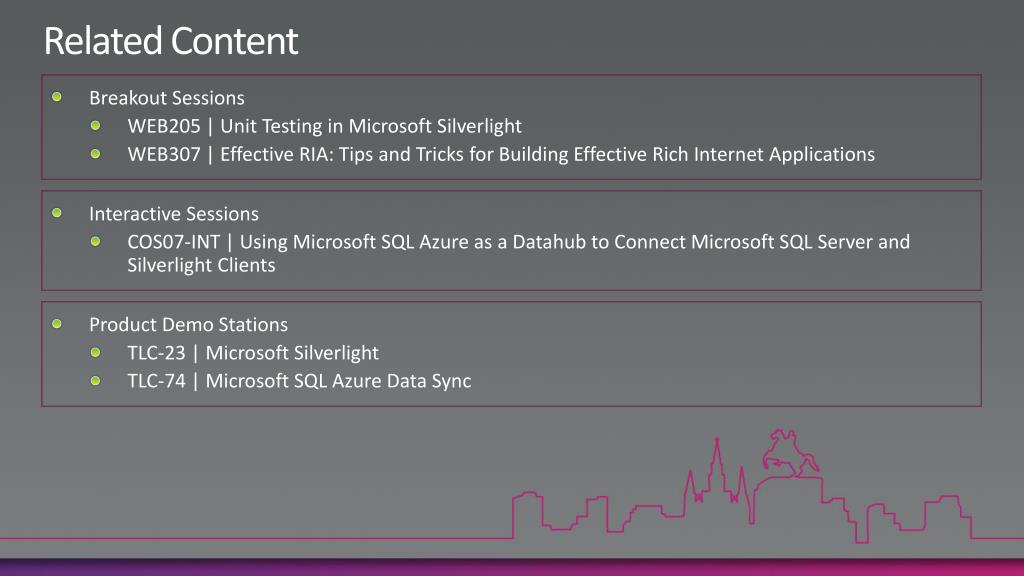Screen dimensions: 1024x576
Task: Click the bullet next to TLC-74 entry
Action: 95,381
